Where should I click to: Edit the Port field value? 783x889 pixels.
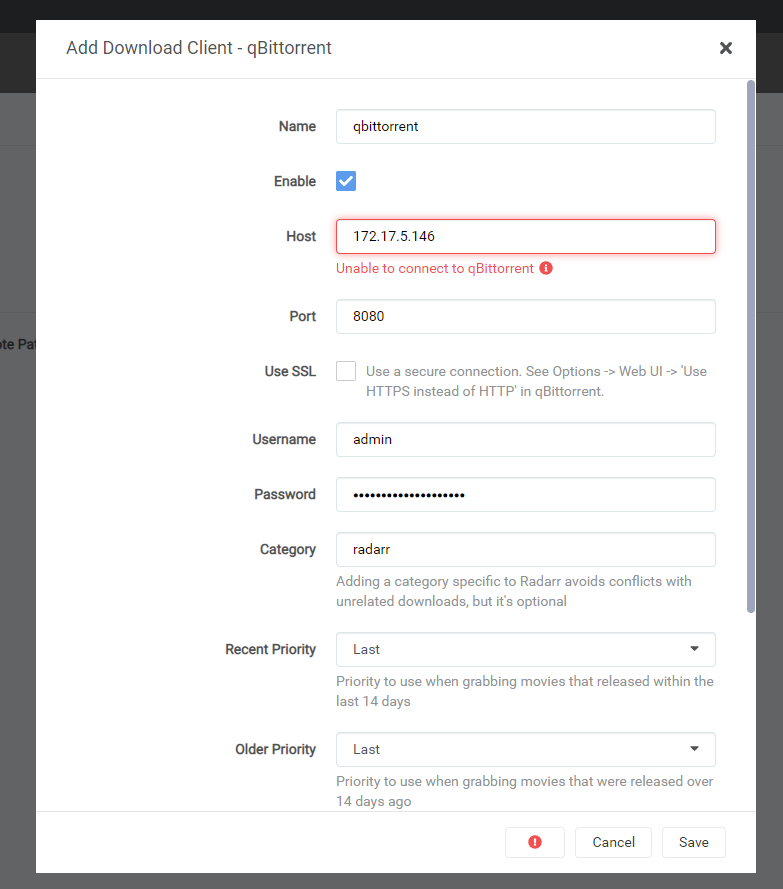tap(525, 316)
